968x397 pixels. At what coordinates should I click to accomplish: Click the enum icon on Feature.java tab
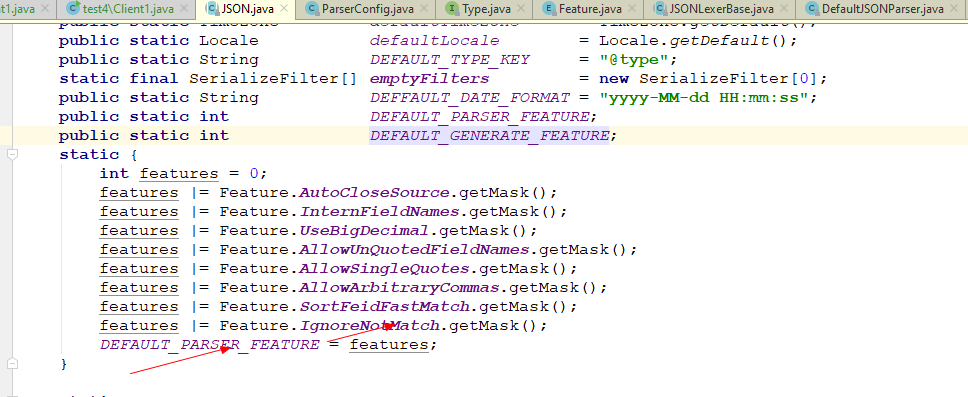pos(549,9)
